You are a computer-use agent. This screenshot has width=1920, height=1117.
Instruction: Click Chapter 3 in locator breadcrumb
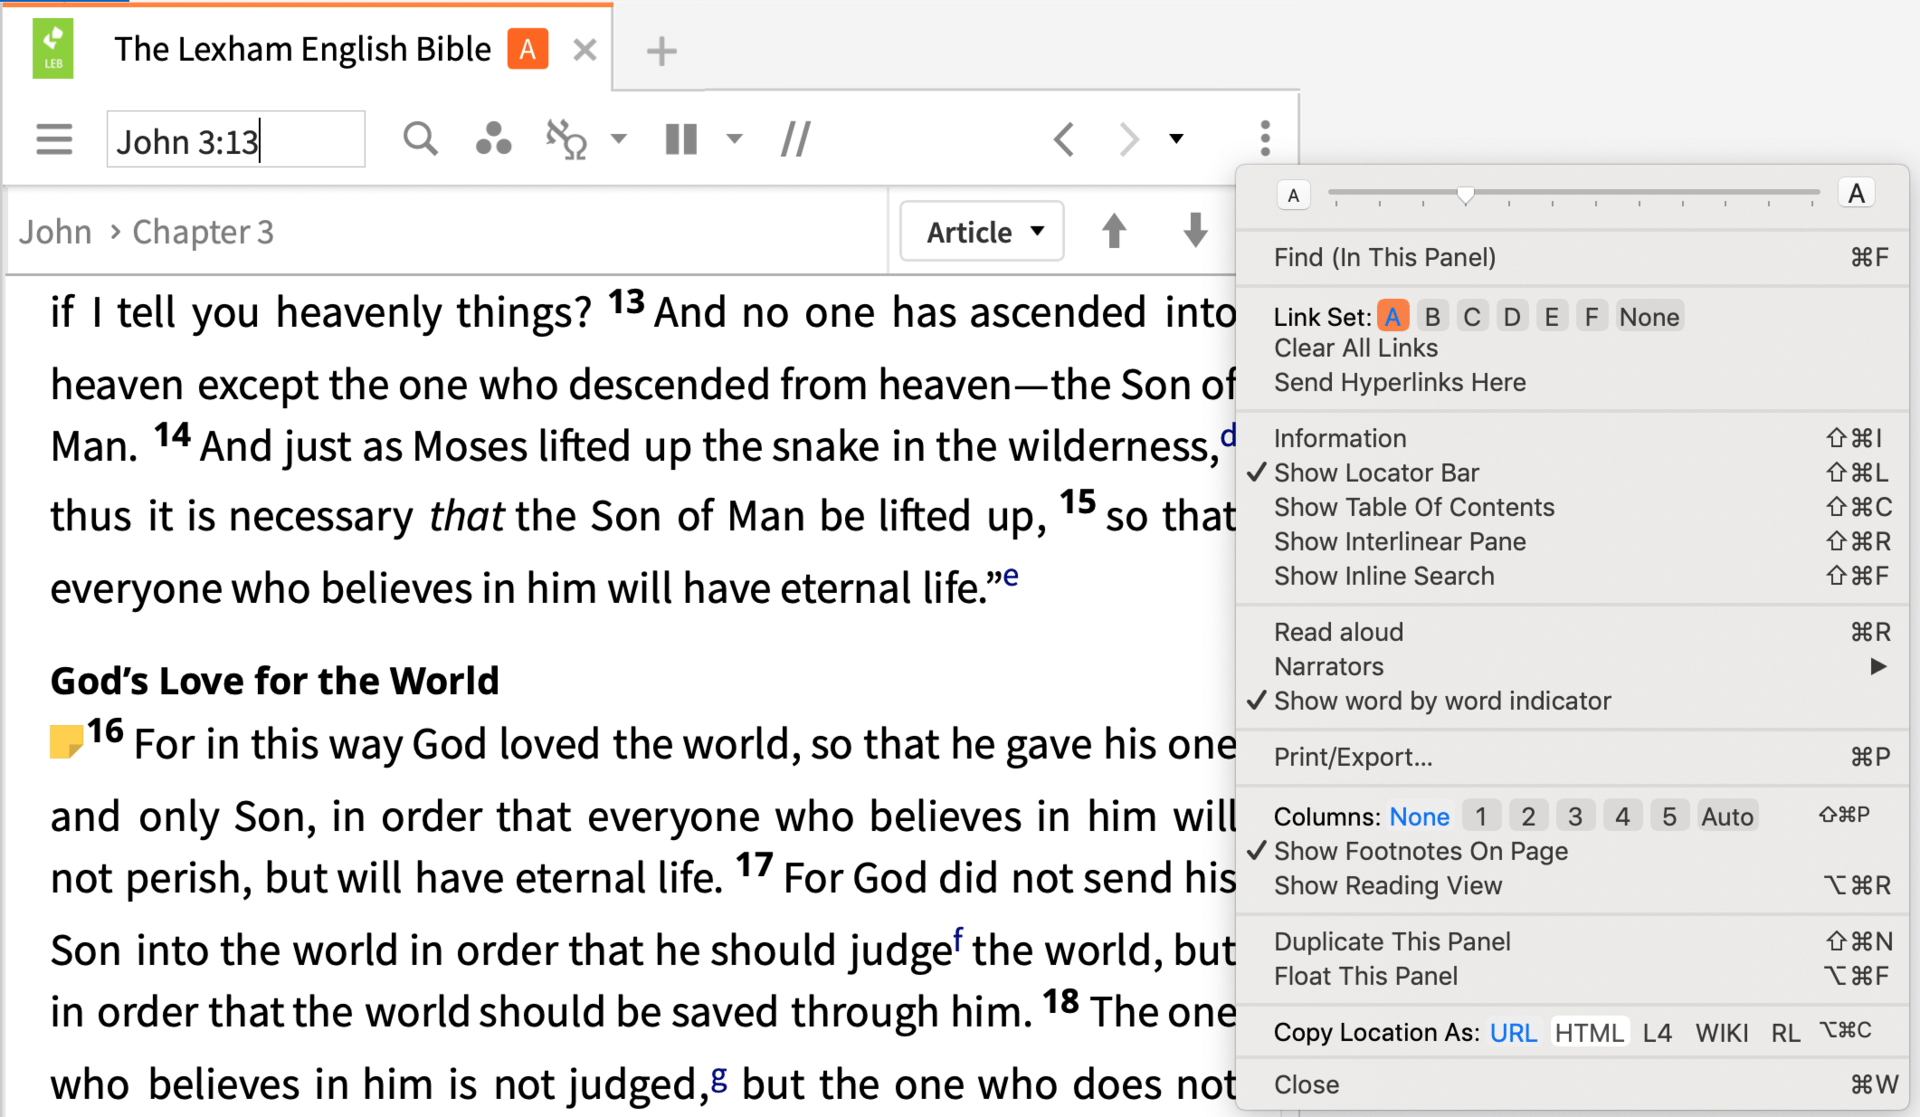coord(203,232)
